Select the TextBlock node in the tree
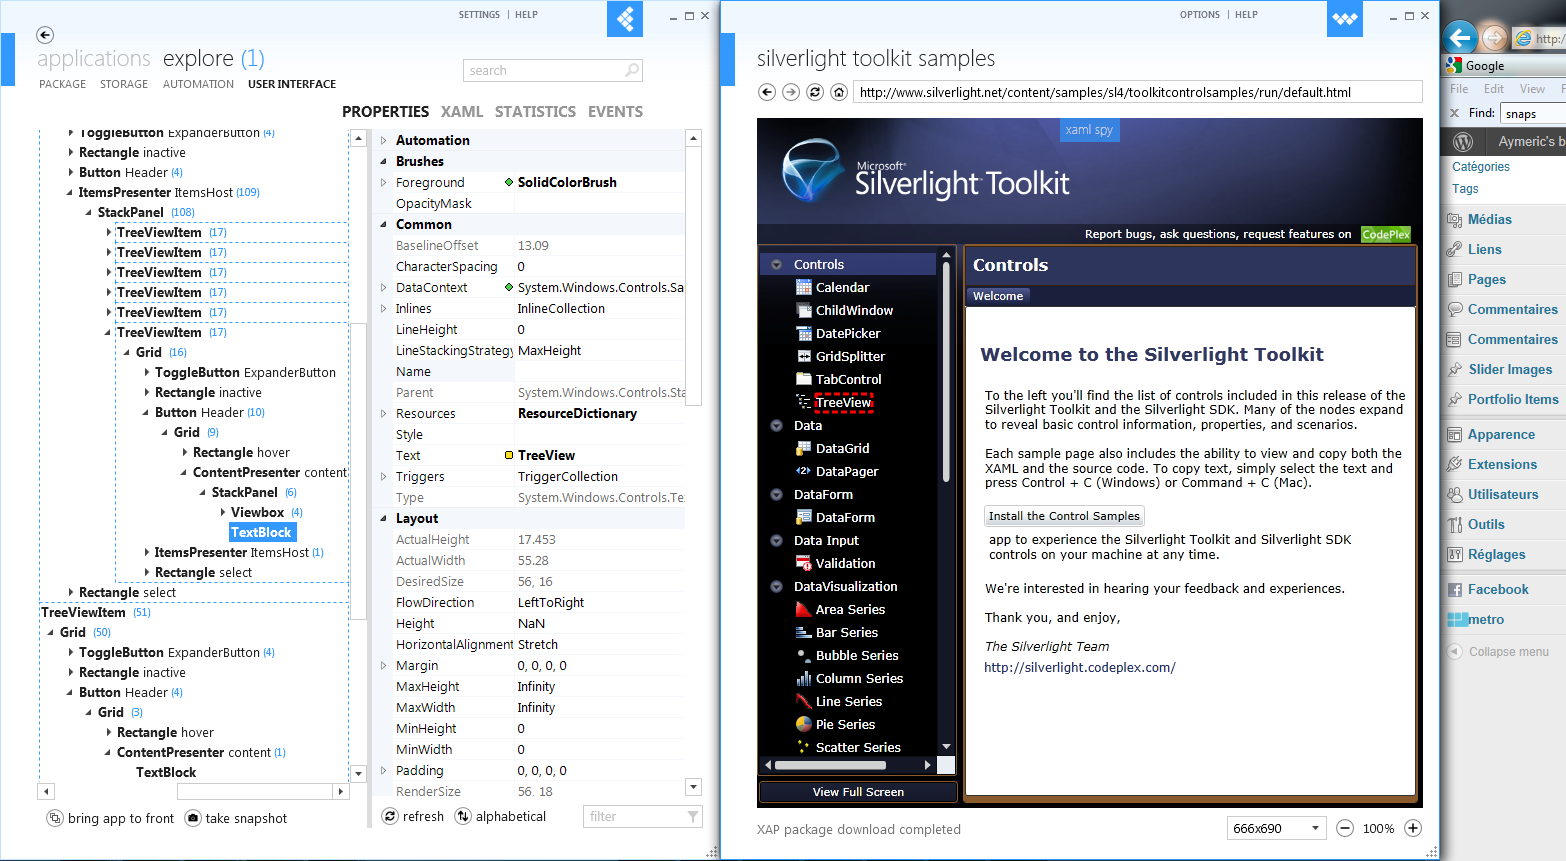Viewport: 1566px width, 861px height. point(262,532)
